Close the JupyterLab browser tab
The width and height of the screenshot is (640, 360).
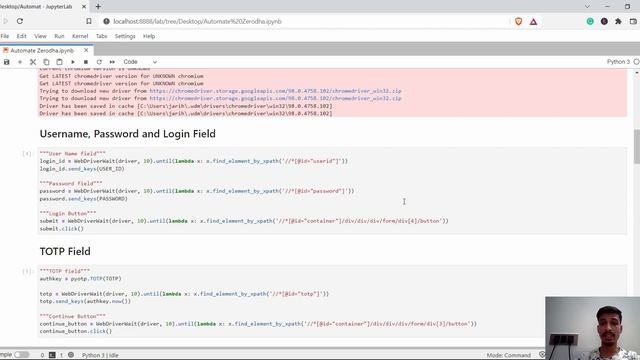[x=84, y=7]
